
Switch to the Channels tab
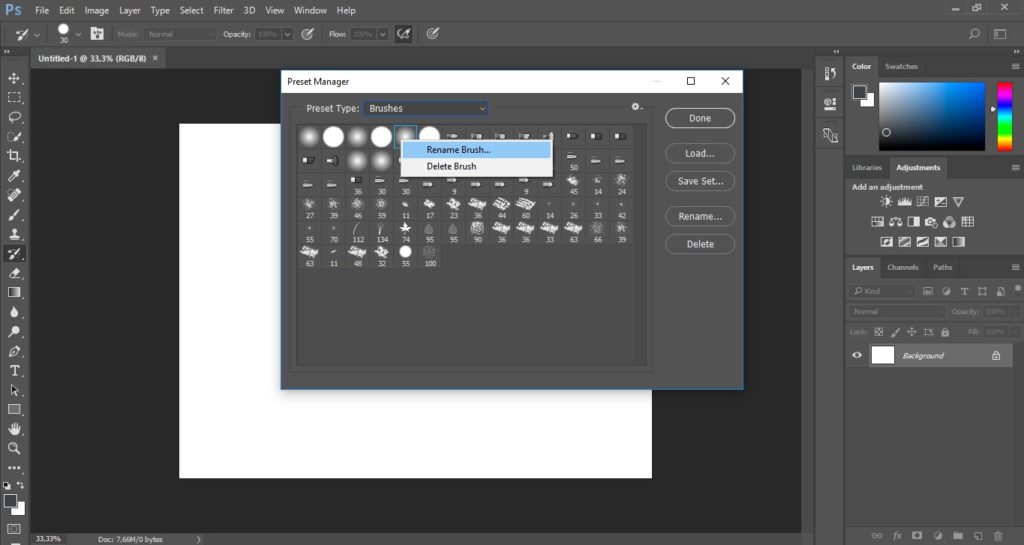pos(903,267)
